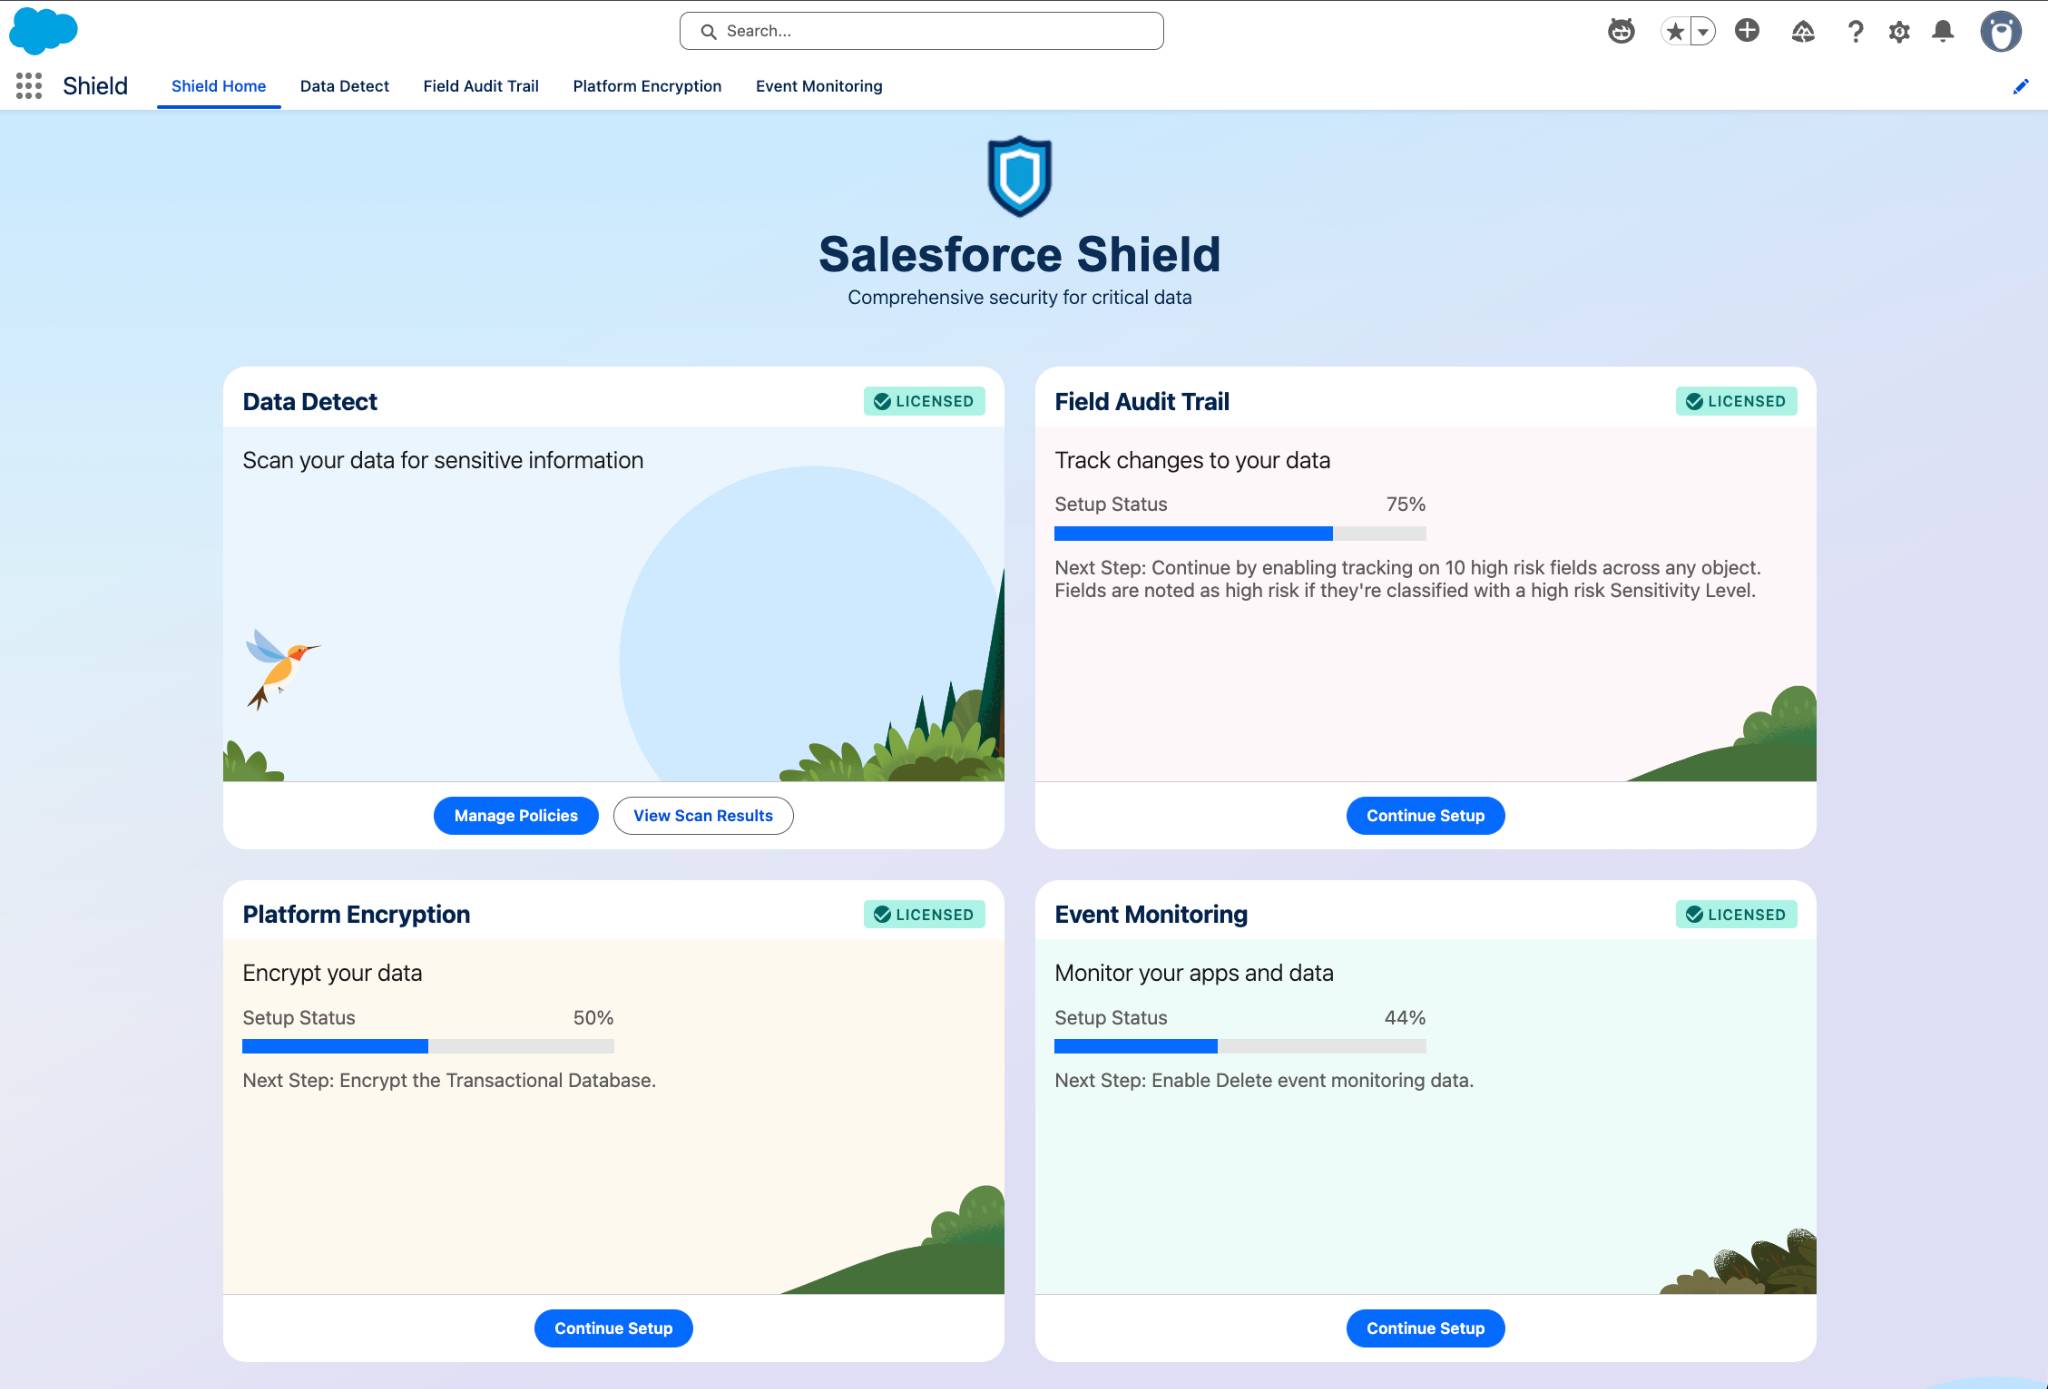This screenshot has width=2048, height=1389.
Task: Switch to the Shield Home tab
Action: click(218, 86)
